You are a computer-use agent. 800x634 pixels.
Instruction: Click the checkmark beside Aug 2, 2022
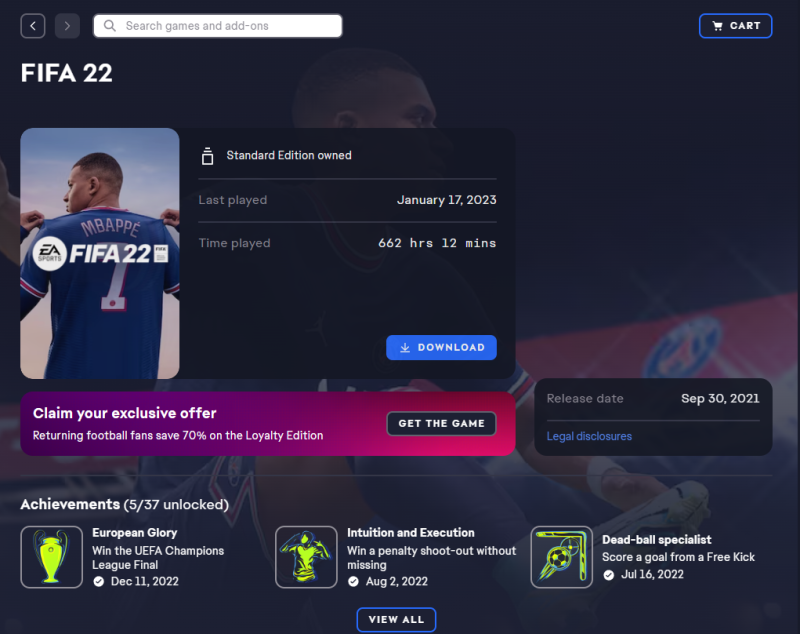[353, 581]
